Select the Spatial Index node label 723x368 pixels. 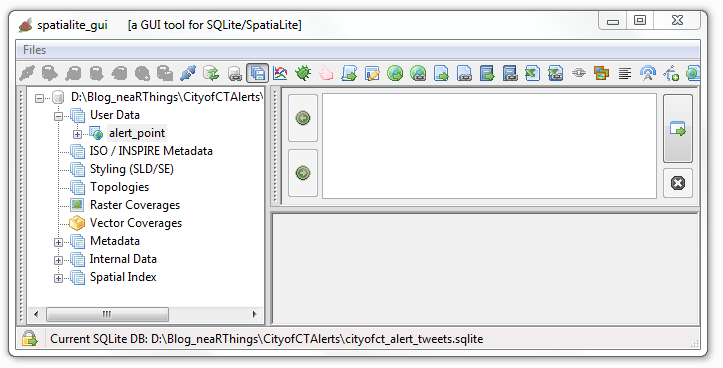[123, 277]
